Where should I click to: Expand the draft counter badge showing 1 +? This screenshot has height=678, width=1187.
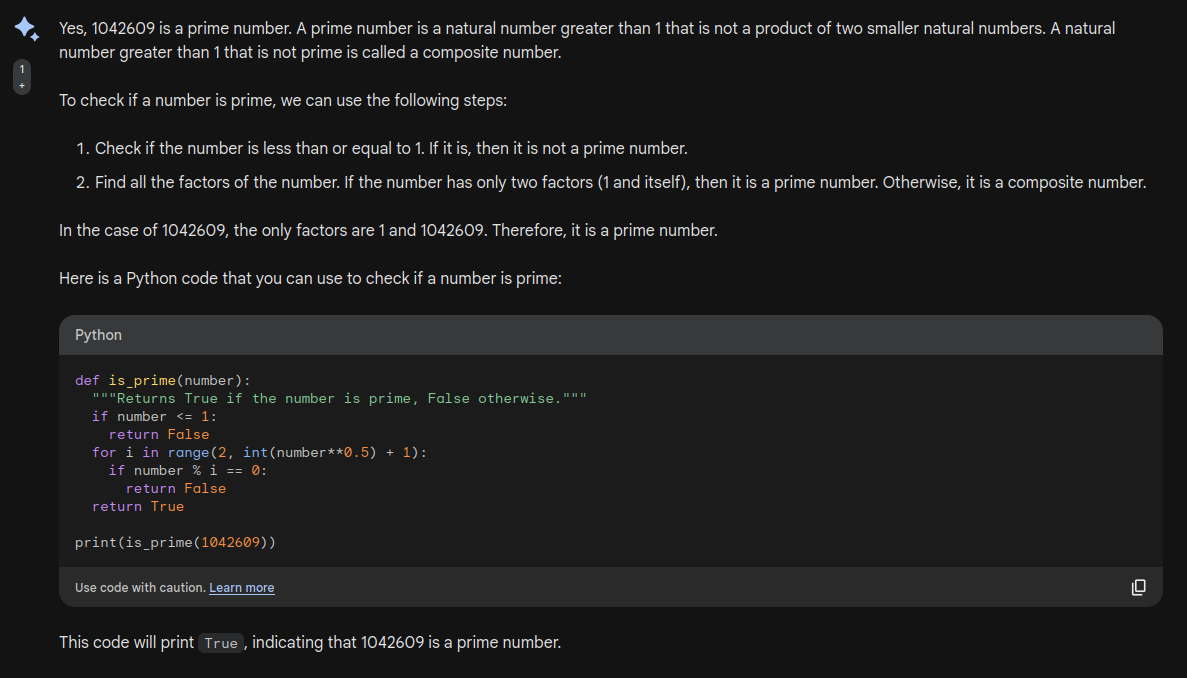22,77
